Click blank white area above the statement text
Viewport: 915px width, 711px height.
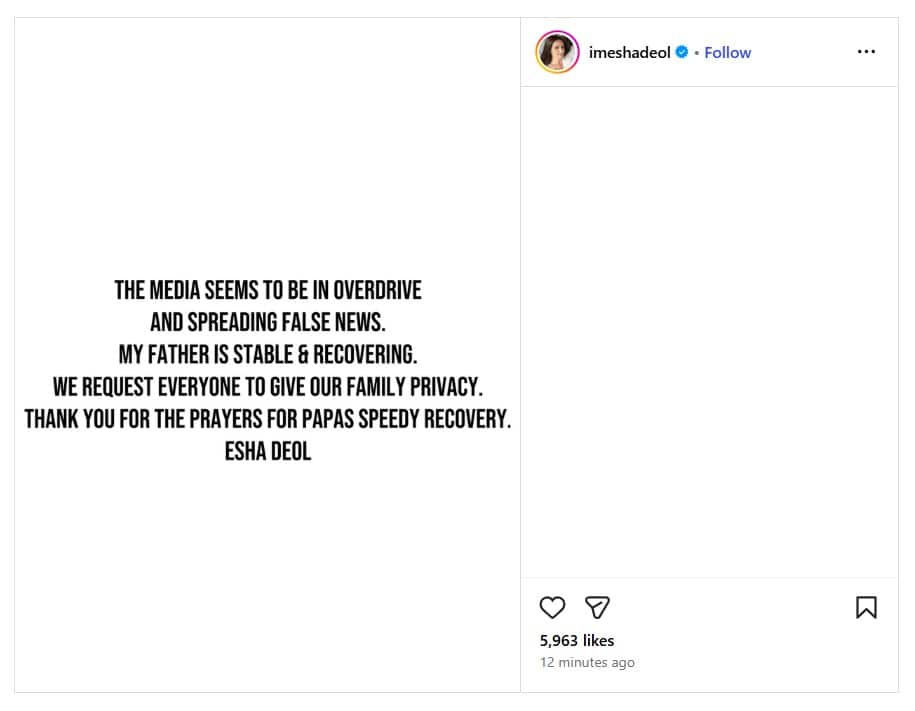coord(267,150)
